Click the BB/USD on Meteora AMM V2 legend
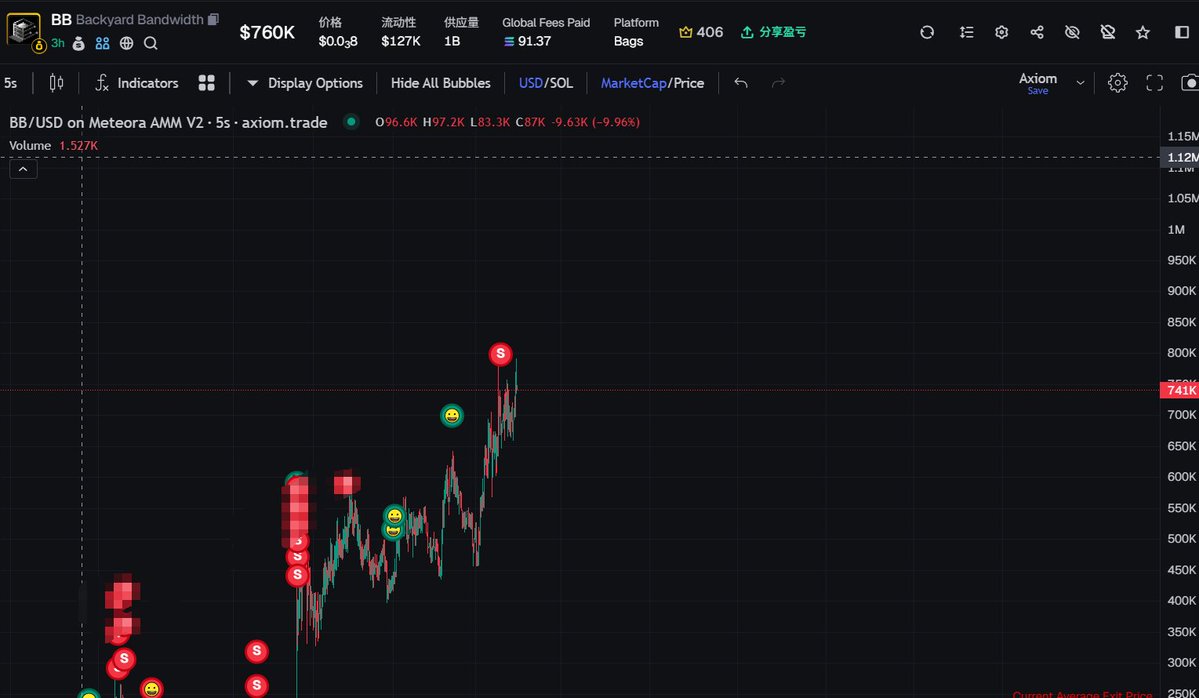The image size is (1199, 698). (x=168, y=122)
